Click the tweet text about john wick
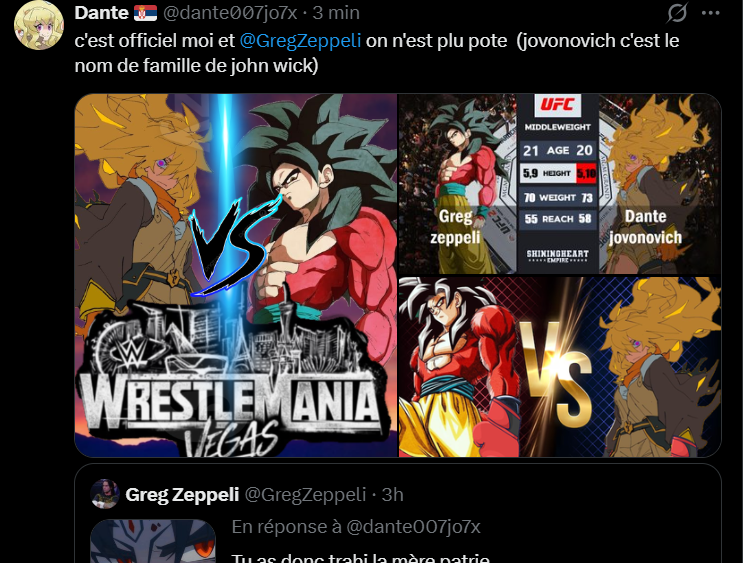 pyautogui.click(x=377, y=53)
